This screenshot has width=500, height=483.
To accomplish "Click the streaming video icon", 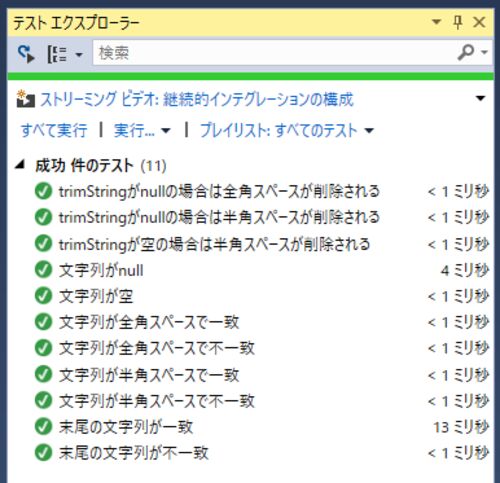I will [25, 99].
